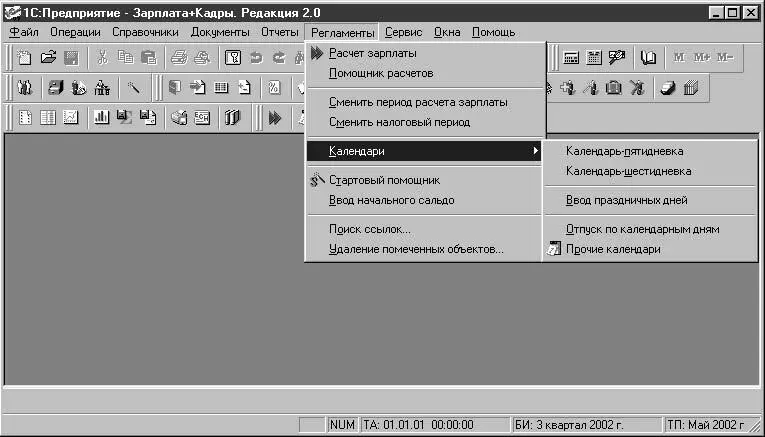Click the ТП: Май 2002 status bar field
Image resolution: width=765 pixels, height=437 pixels.
coord(712,425)
